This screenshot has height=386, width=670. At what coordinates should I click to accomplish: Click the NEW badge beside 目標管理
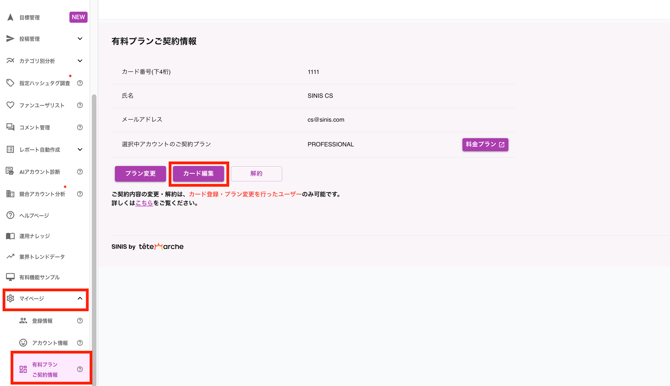click(x=78, y=17)
